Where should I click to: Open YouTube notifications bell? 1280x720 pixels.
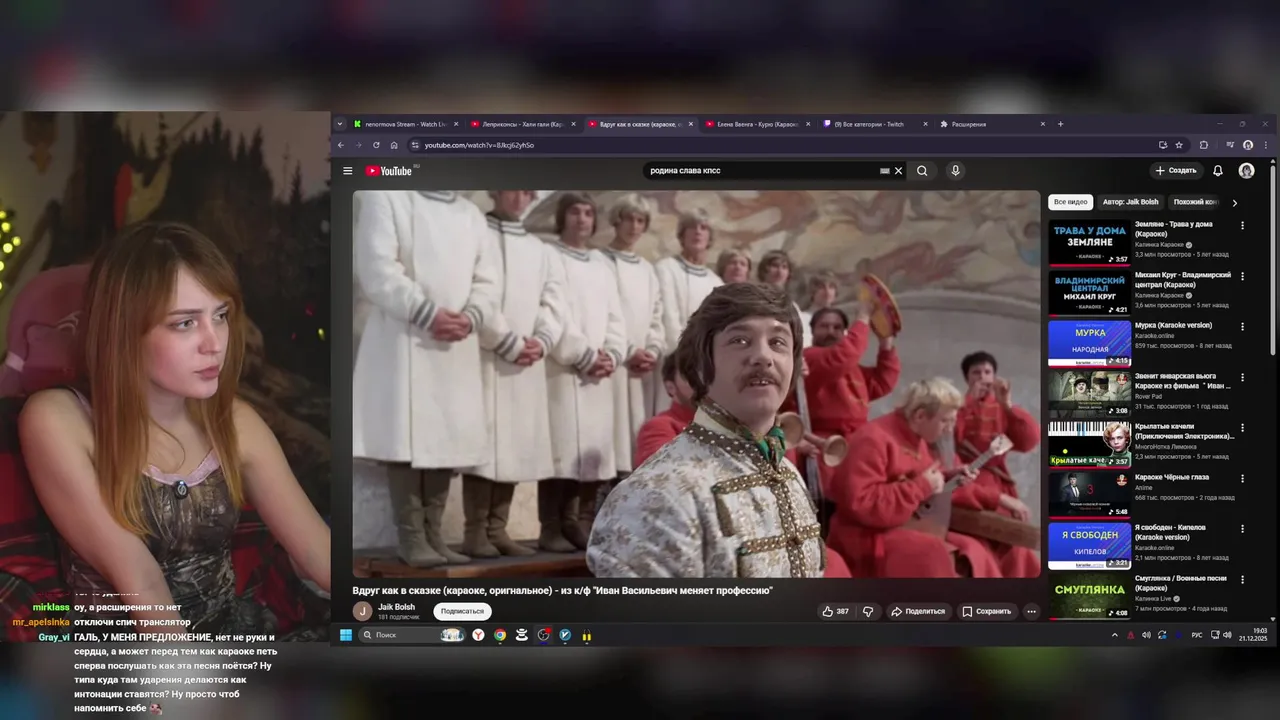pyautogui.click(x=1217, y=171)
